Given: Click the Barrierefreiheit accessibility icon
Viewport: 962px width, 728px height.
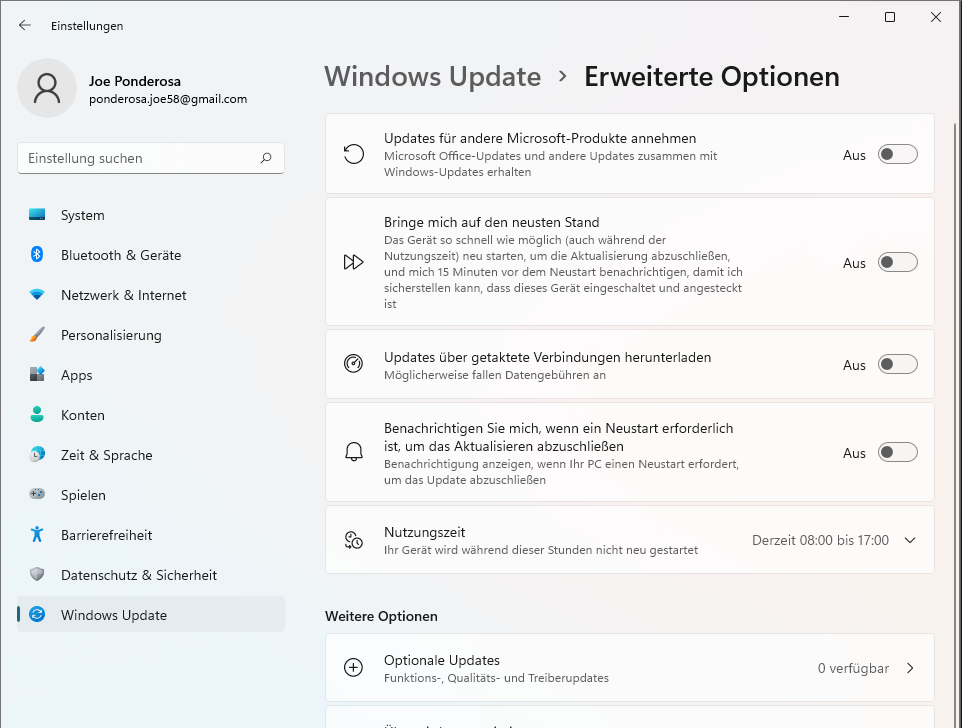Looking at the screenshot, I should (x=37, y=535).
